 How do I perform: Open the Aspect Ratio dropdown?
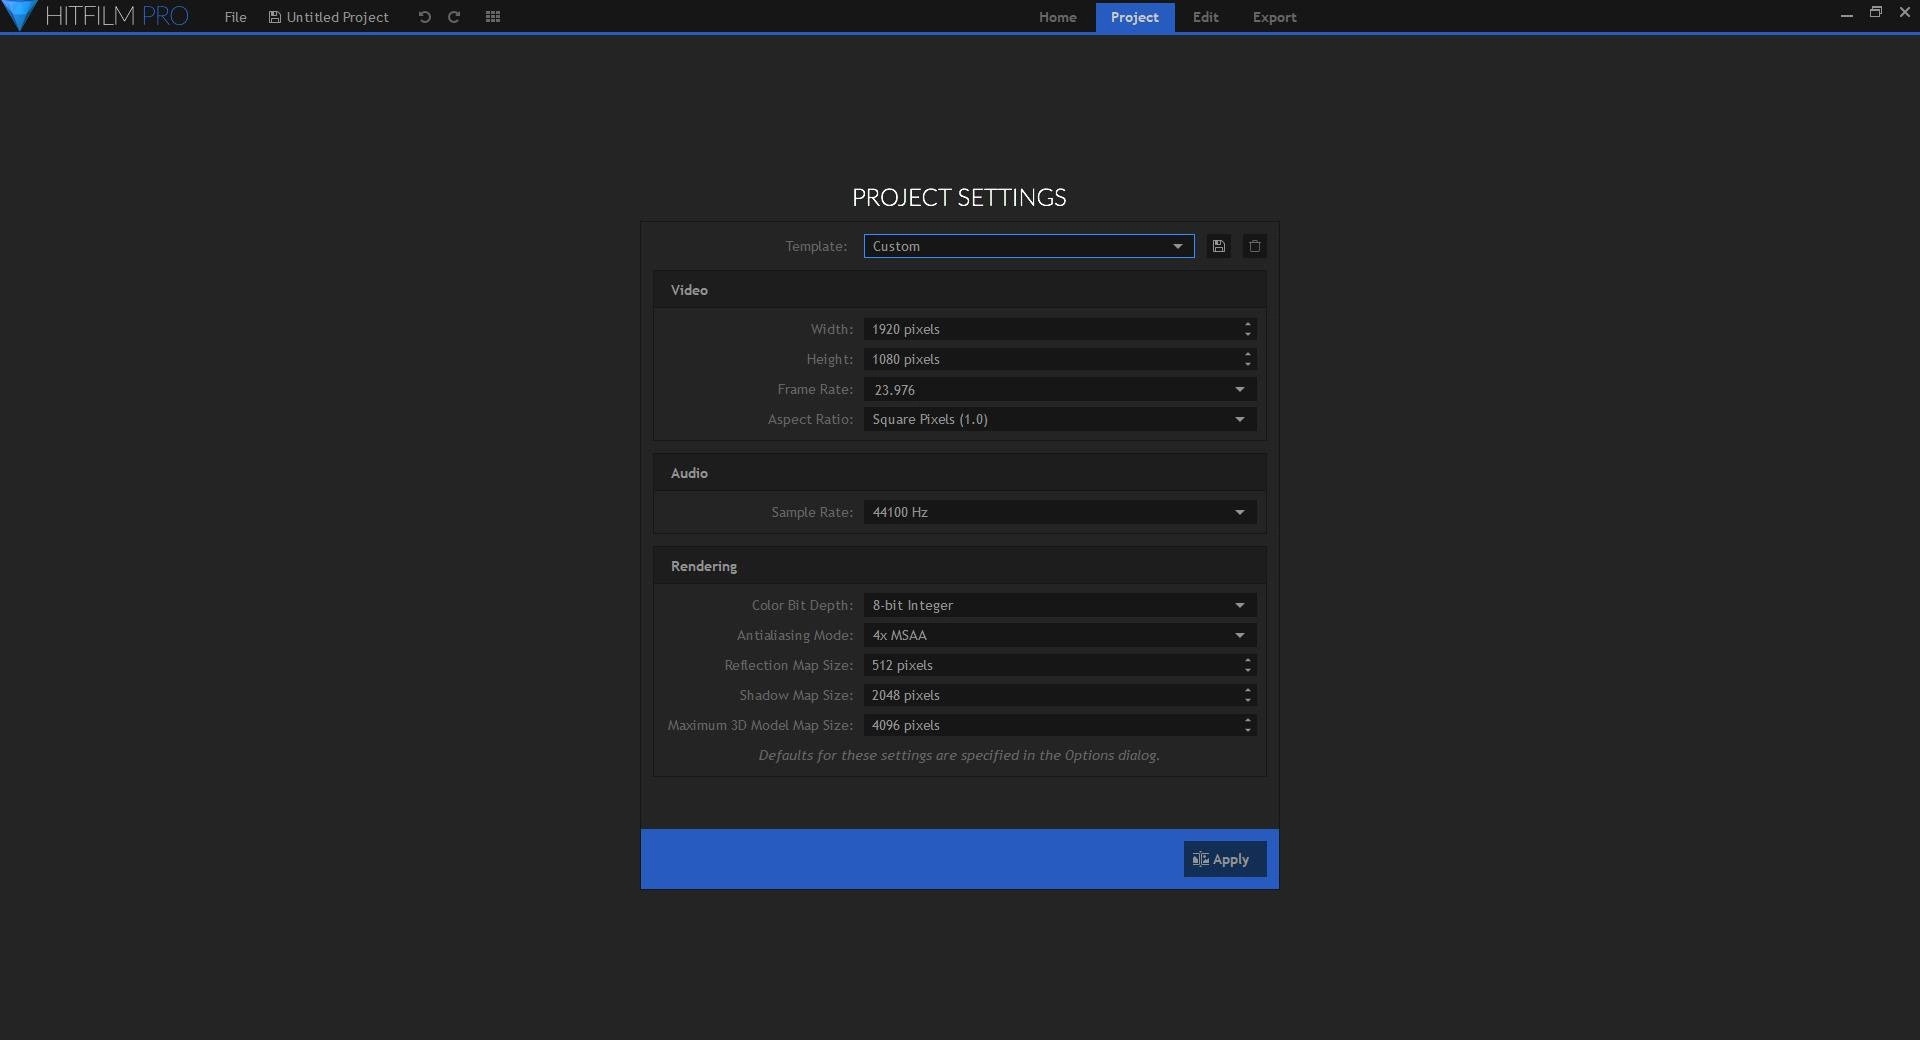point(1060,419)
